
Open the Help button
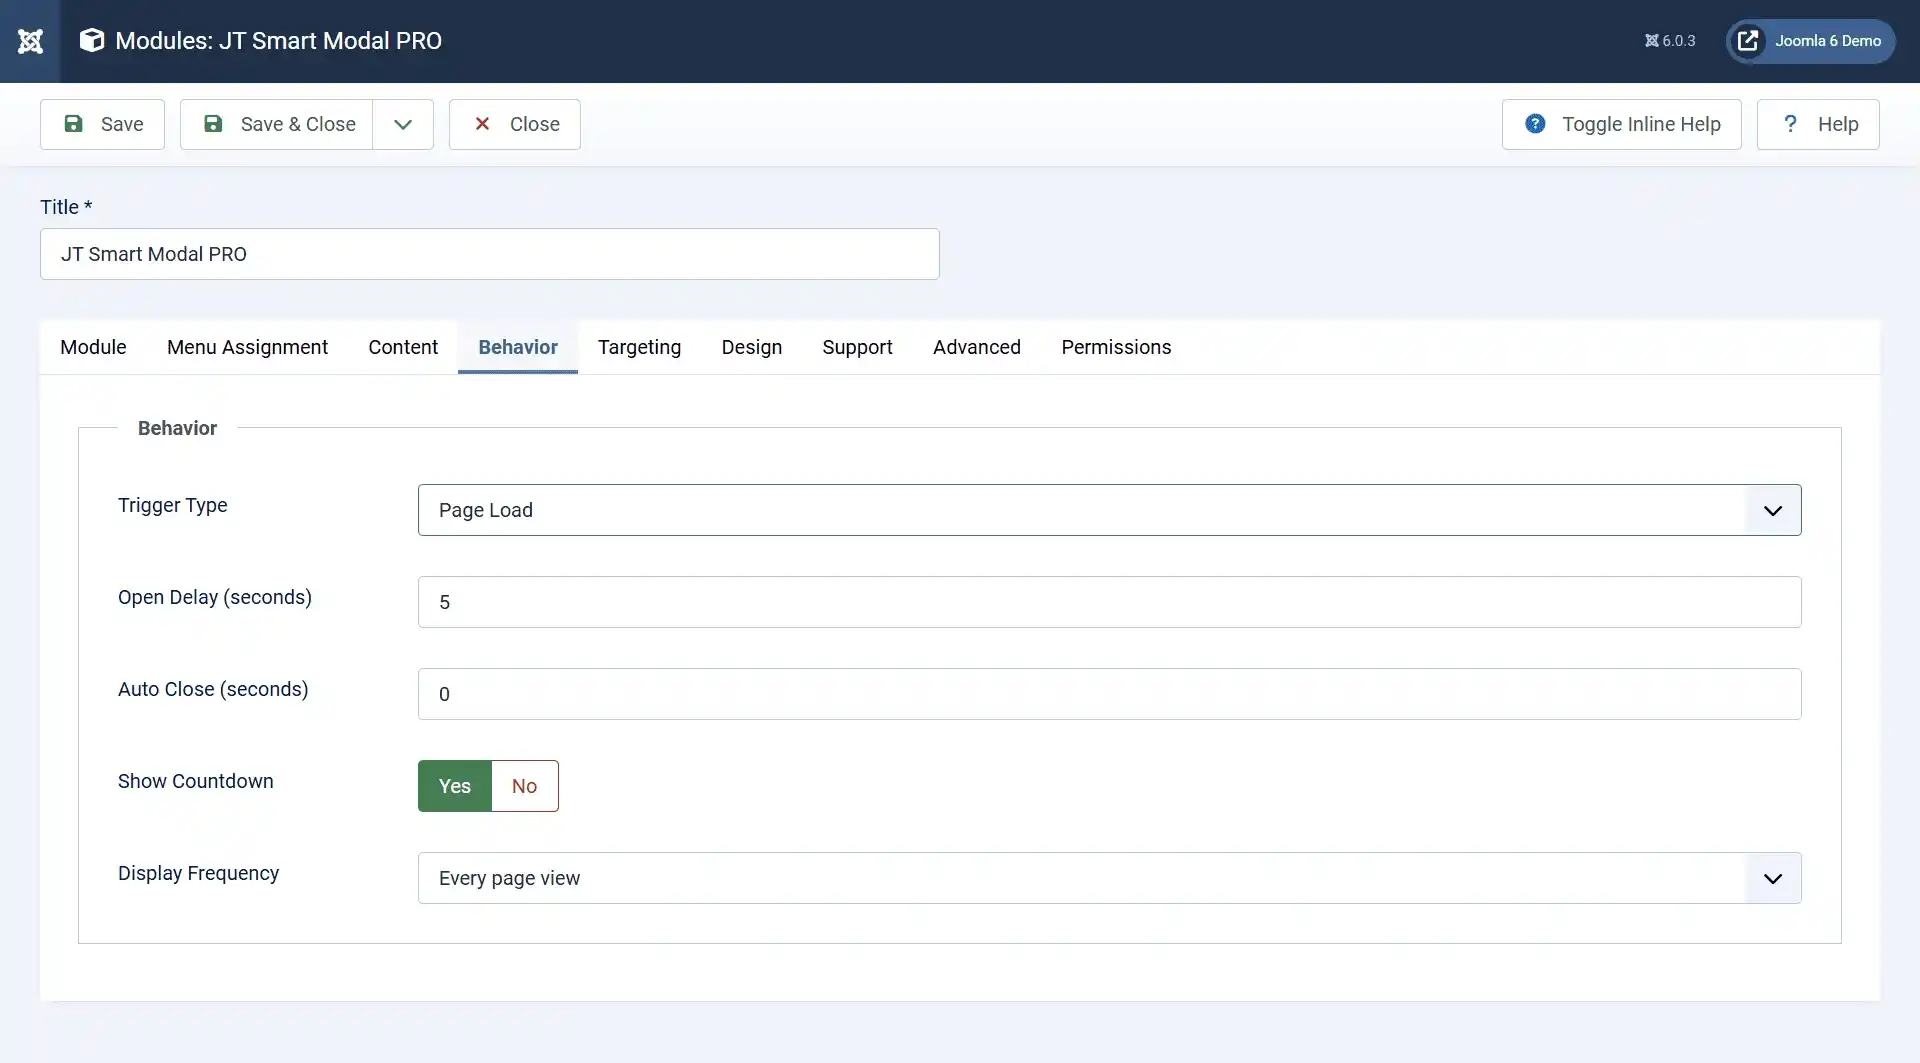coord(1818,124)
